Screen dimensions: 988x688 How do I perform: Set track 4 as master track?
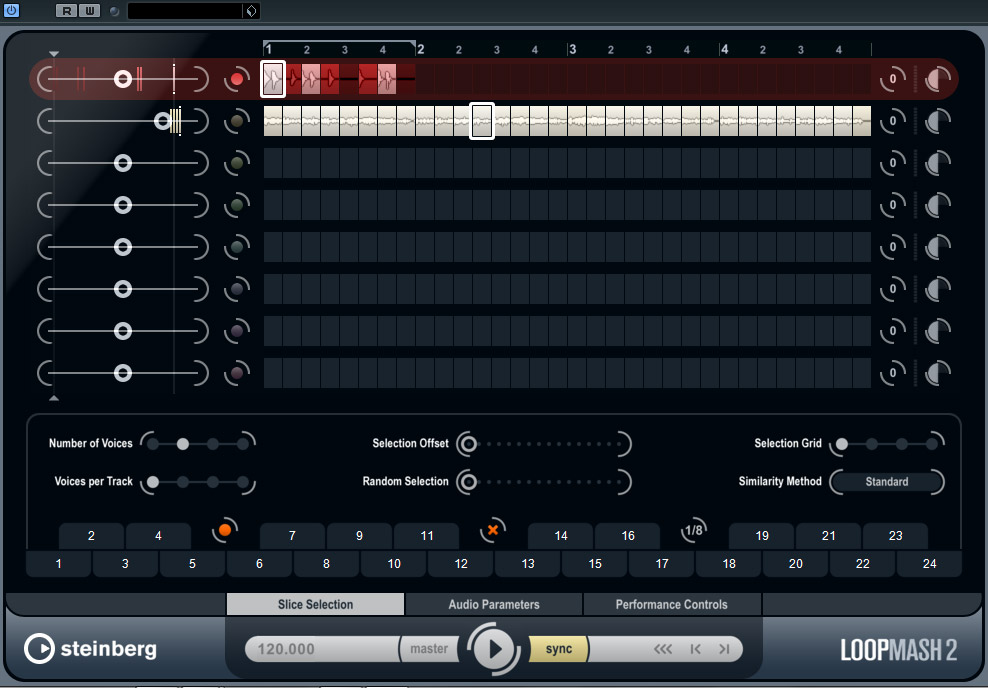(x=237, y=205)
